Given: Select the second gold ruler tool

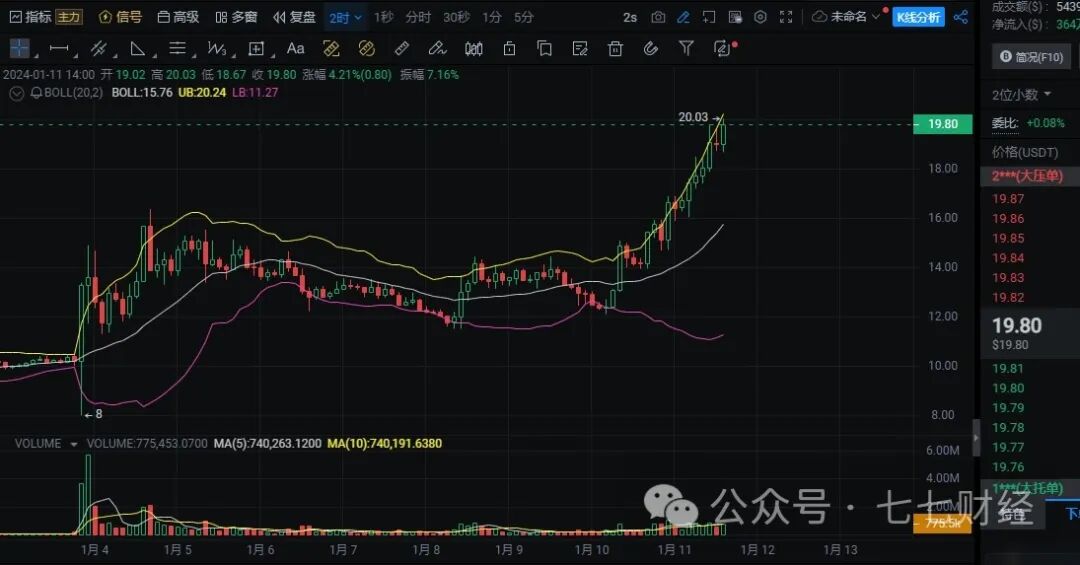Looking at the screenshot, I should pos(366,48).
